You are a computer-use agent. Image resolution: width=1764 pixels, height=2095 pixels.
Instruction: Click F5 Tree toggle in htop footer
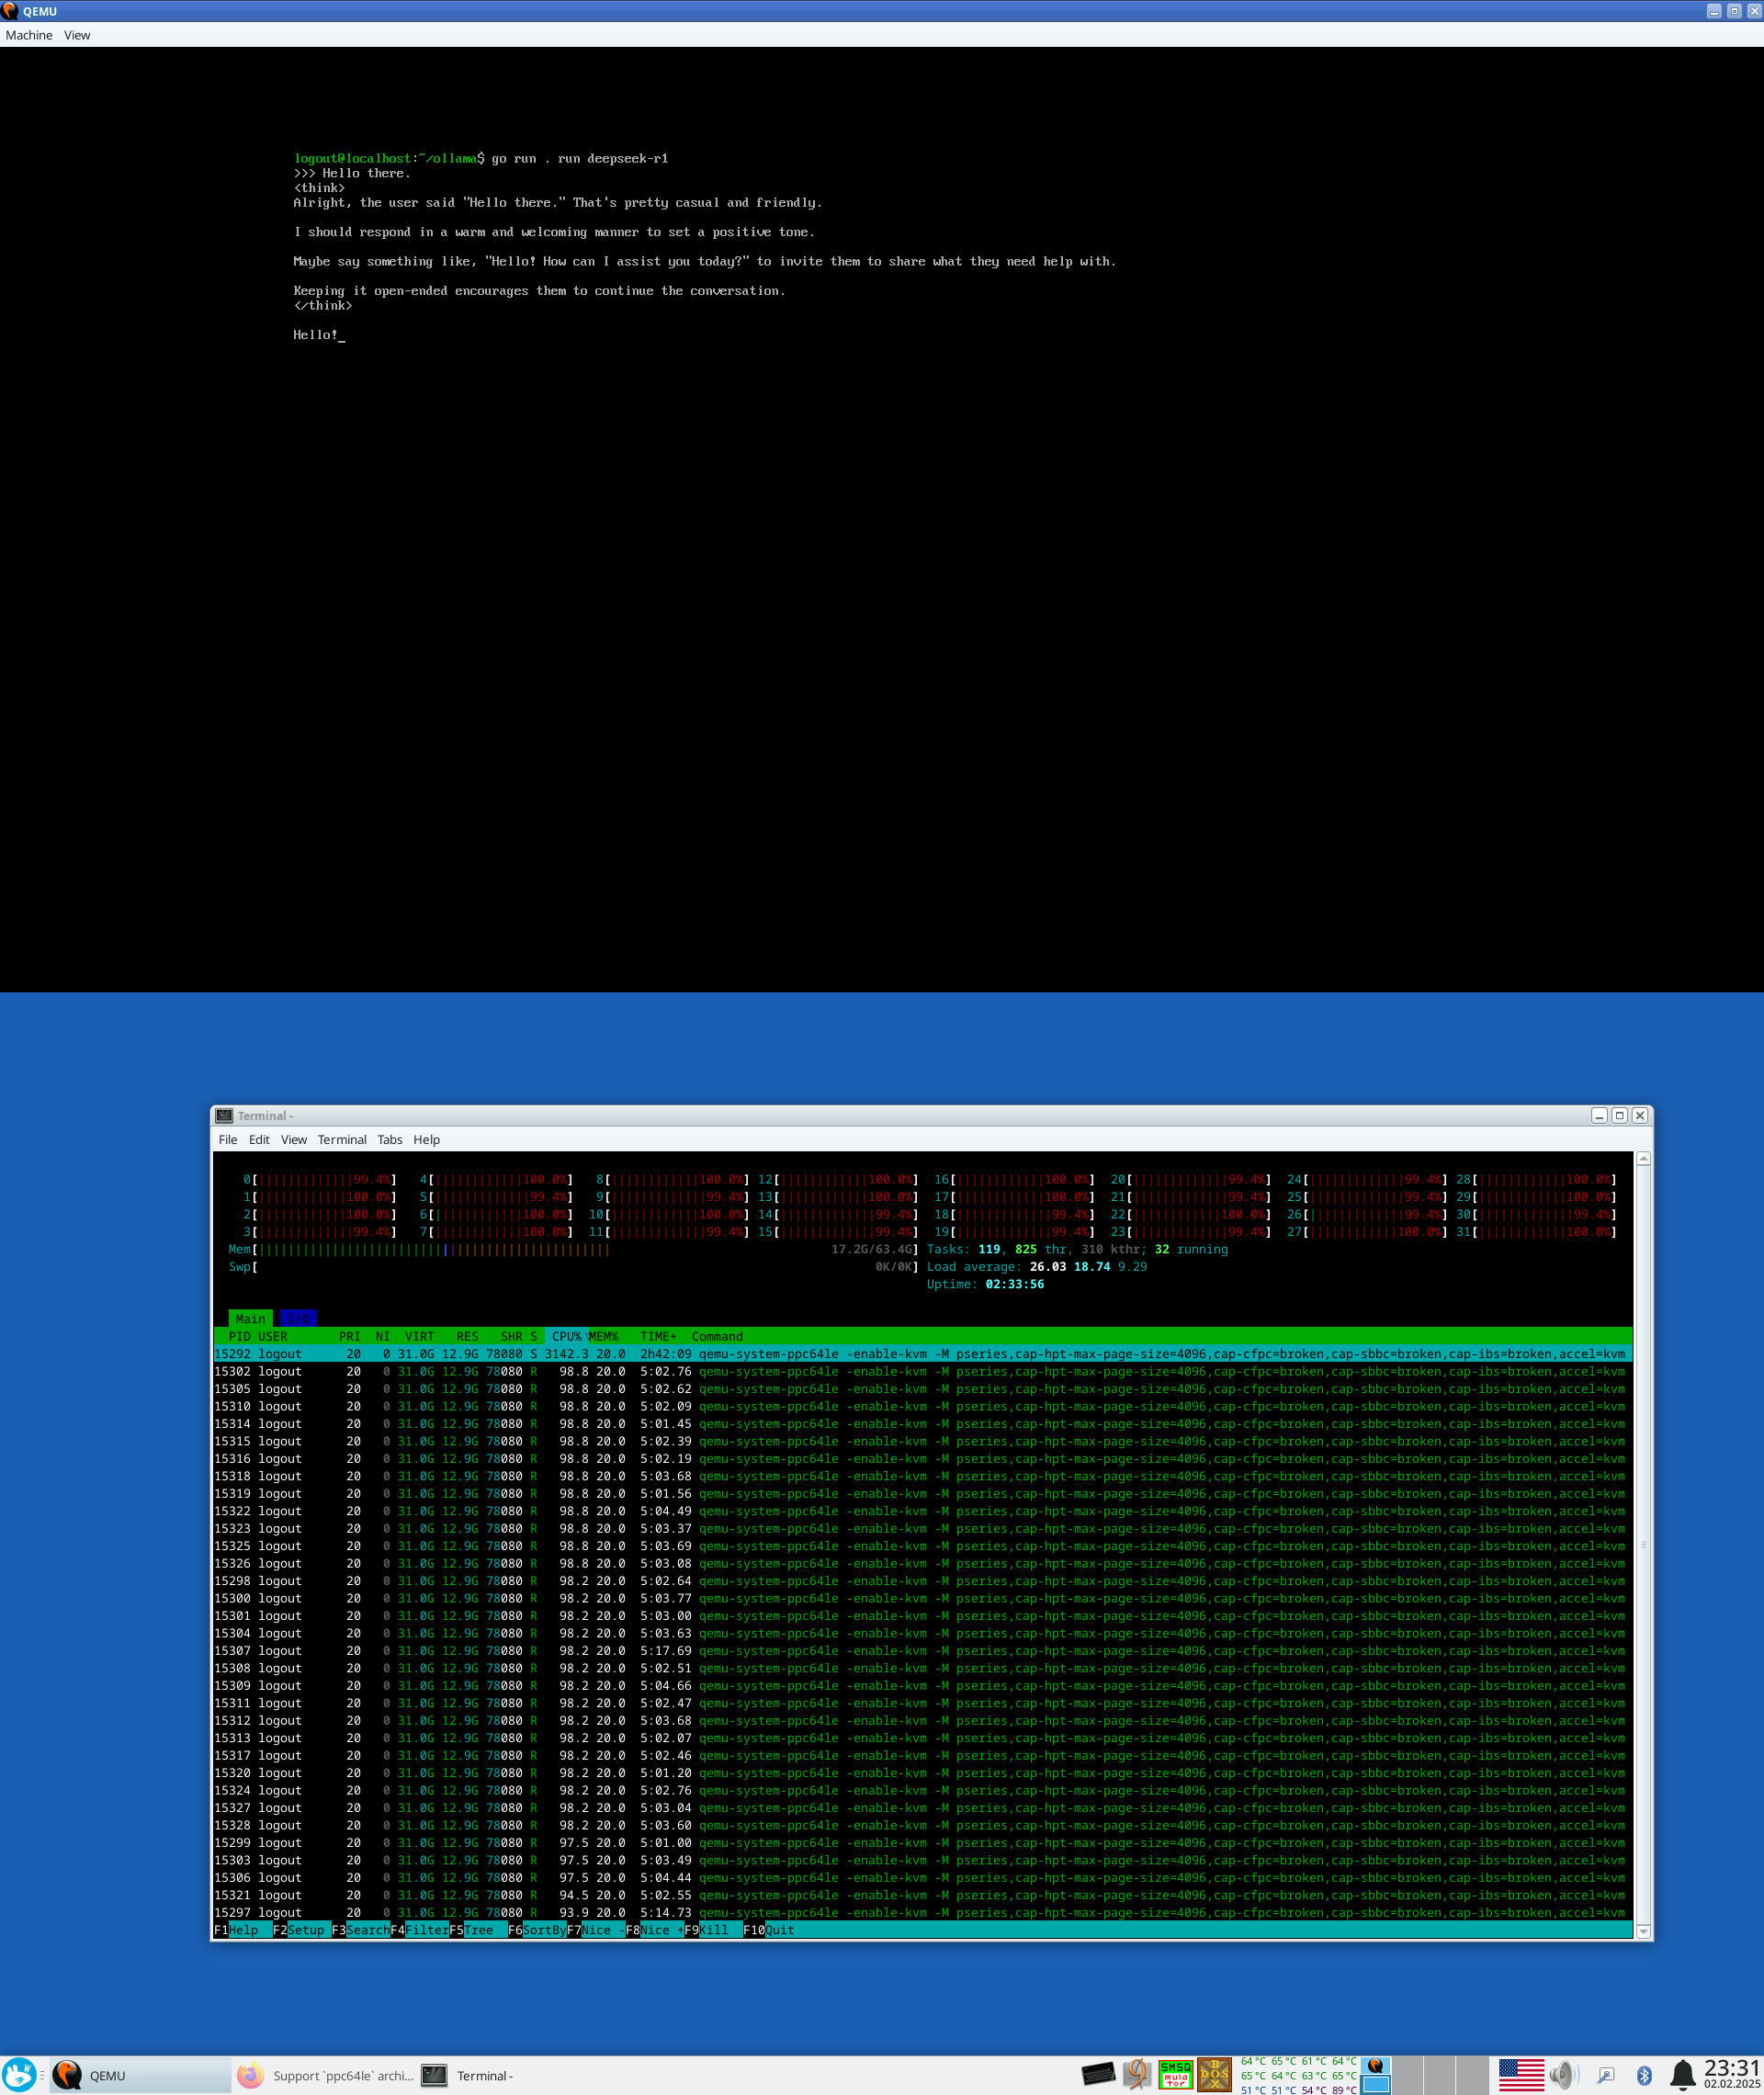click(x=478, y=1930)
